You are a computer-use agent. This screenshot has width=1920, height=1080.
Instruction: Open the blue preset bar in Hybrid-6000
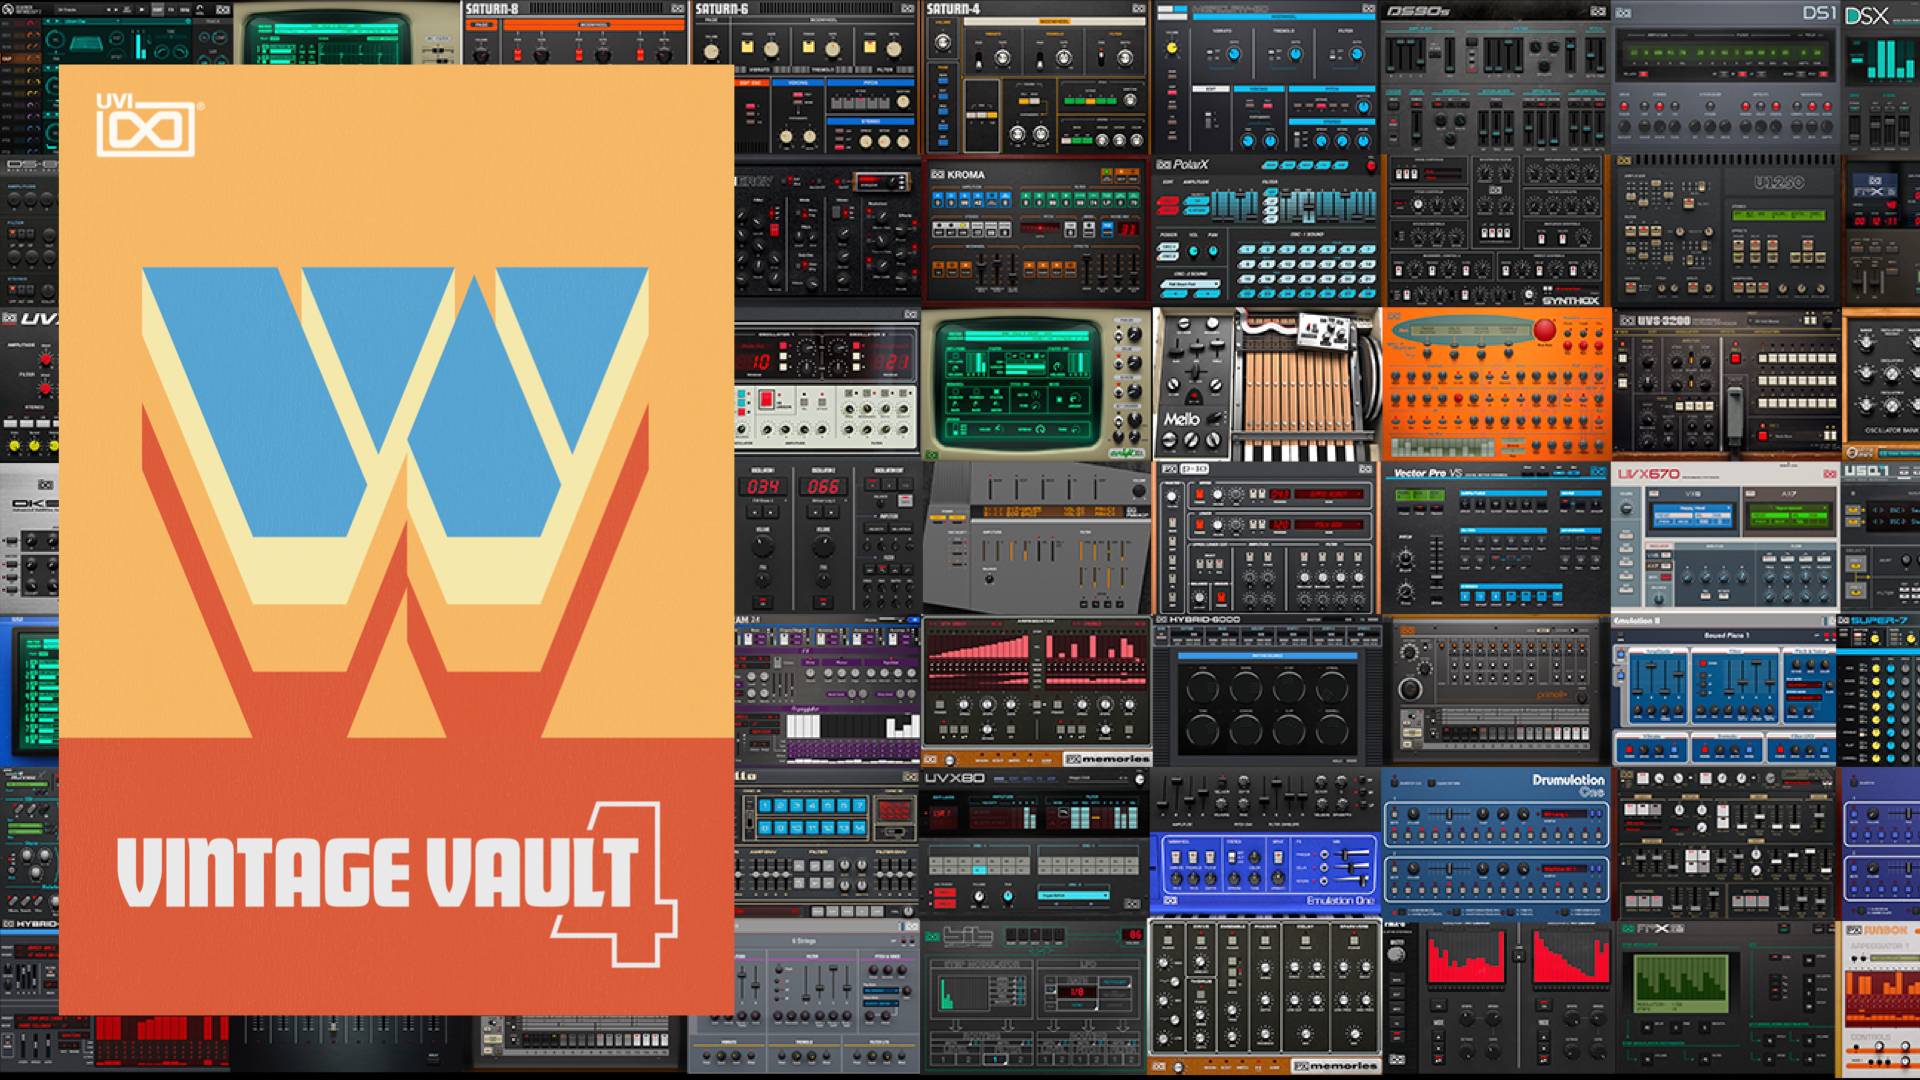(1266, 655)
